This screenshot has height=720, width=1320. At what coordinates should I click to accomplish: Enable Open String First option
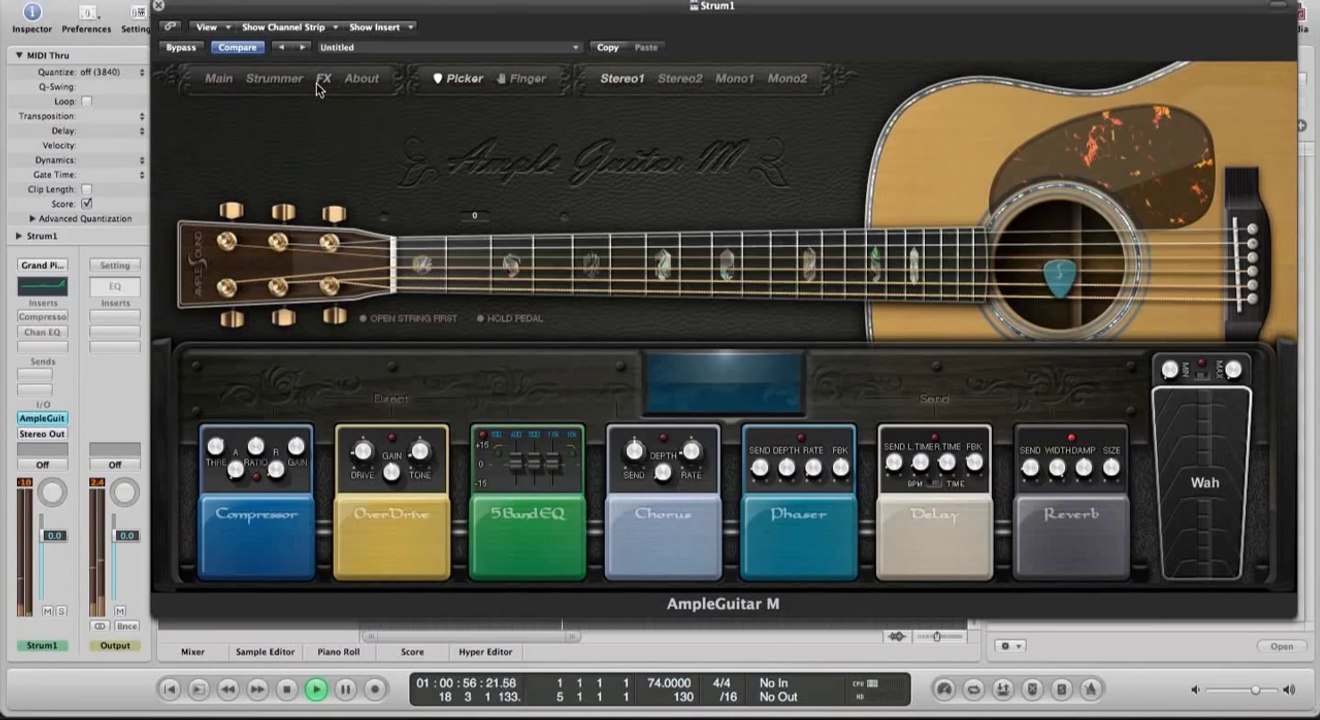click(x=409, y=318)
